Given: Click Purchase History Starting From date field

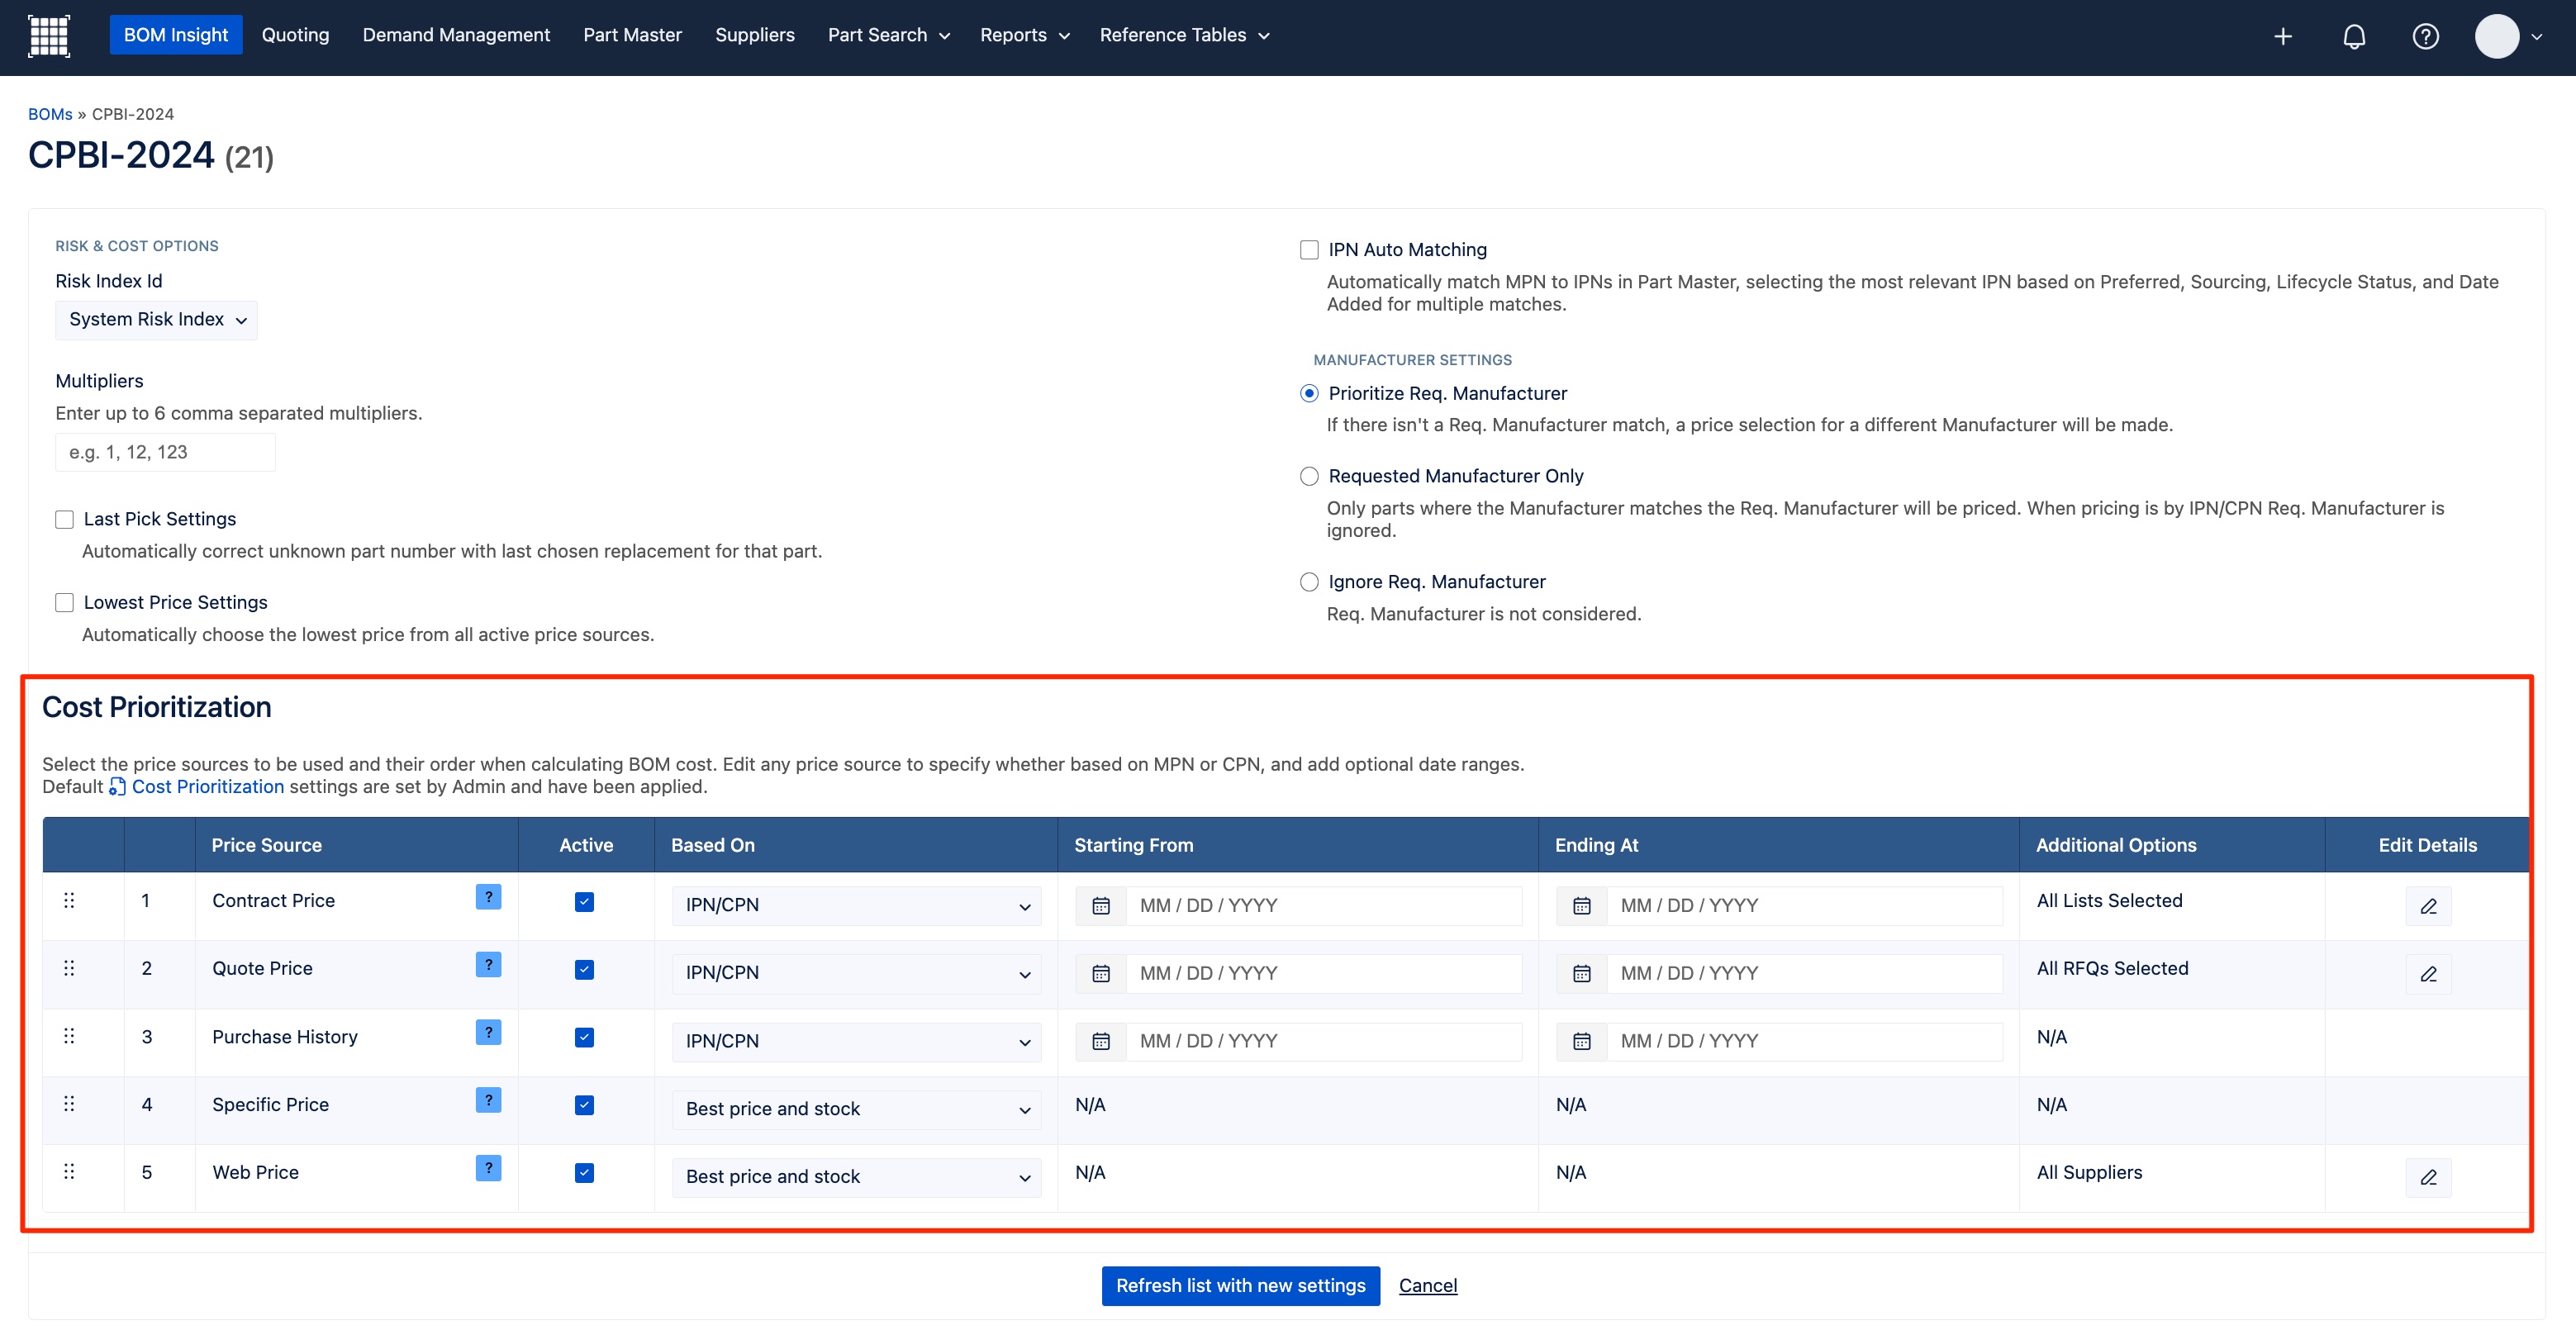Looking at the screenshot, I should point(1324,1042).
